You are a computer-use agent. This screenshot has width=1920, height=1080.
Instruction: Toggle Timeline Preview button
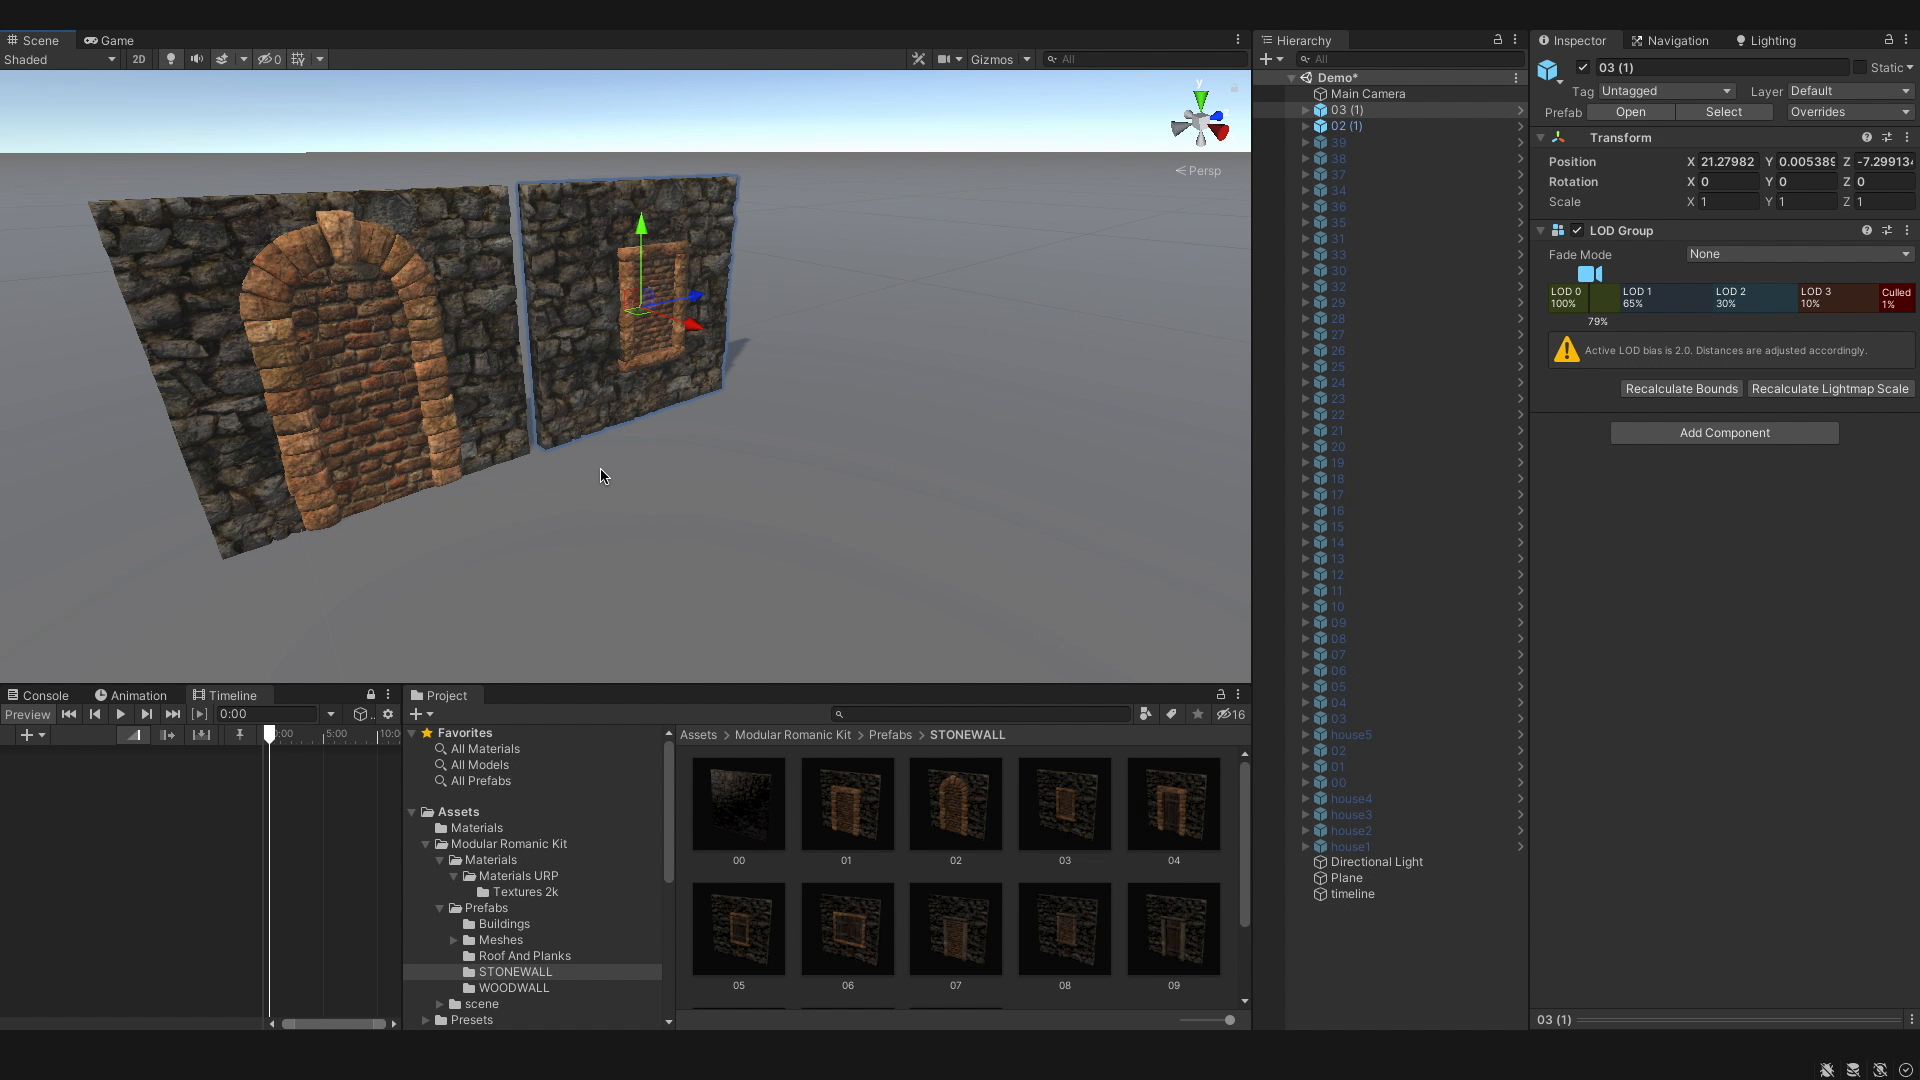[27, 714]
